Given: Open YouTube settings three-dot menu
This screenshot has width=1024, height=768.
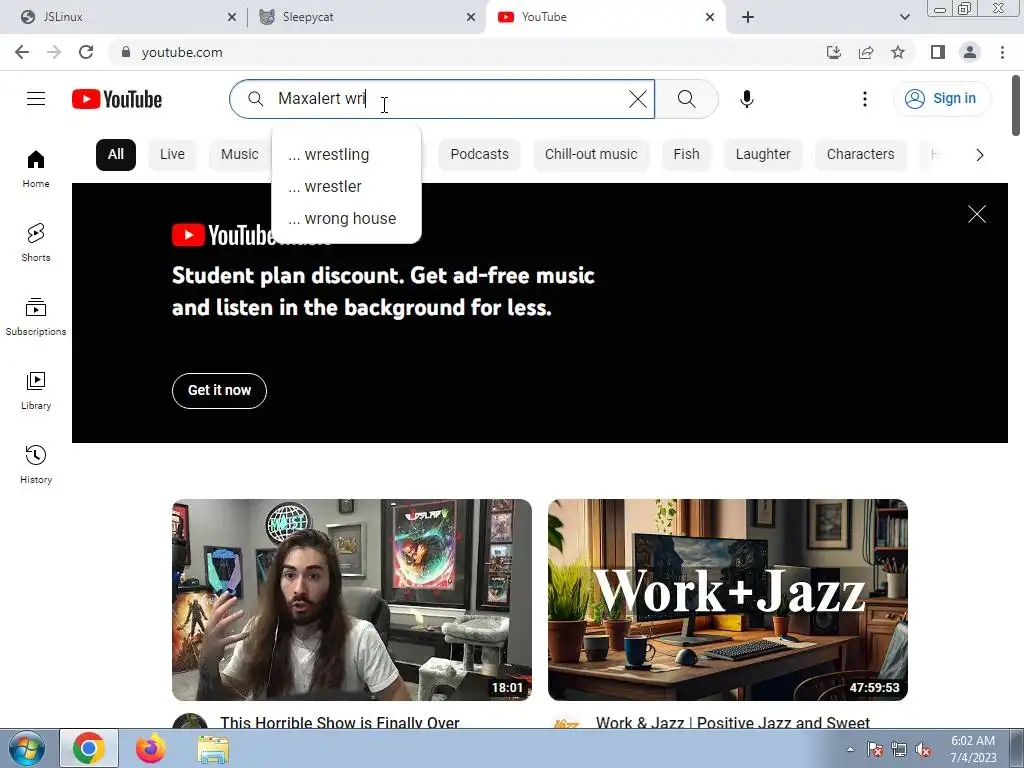Looking at the screenshot, I should (x=865, y=99).
